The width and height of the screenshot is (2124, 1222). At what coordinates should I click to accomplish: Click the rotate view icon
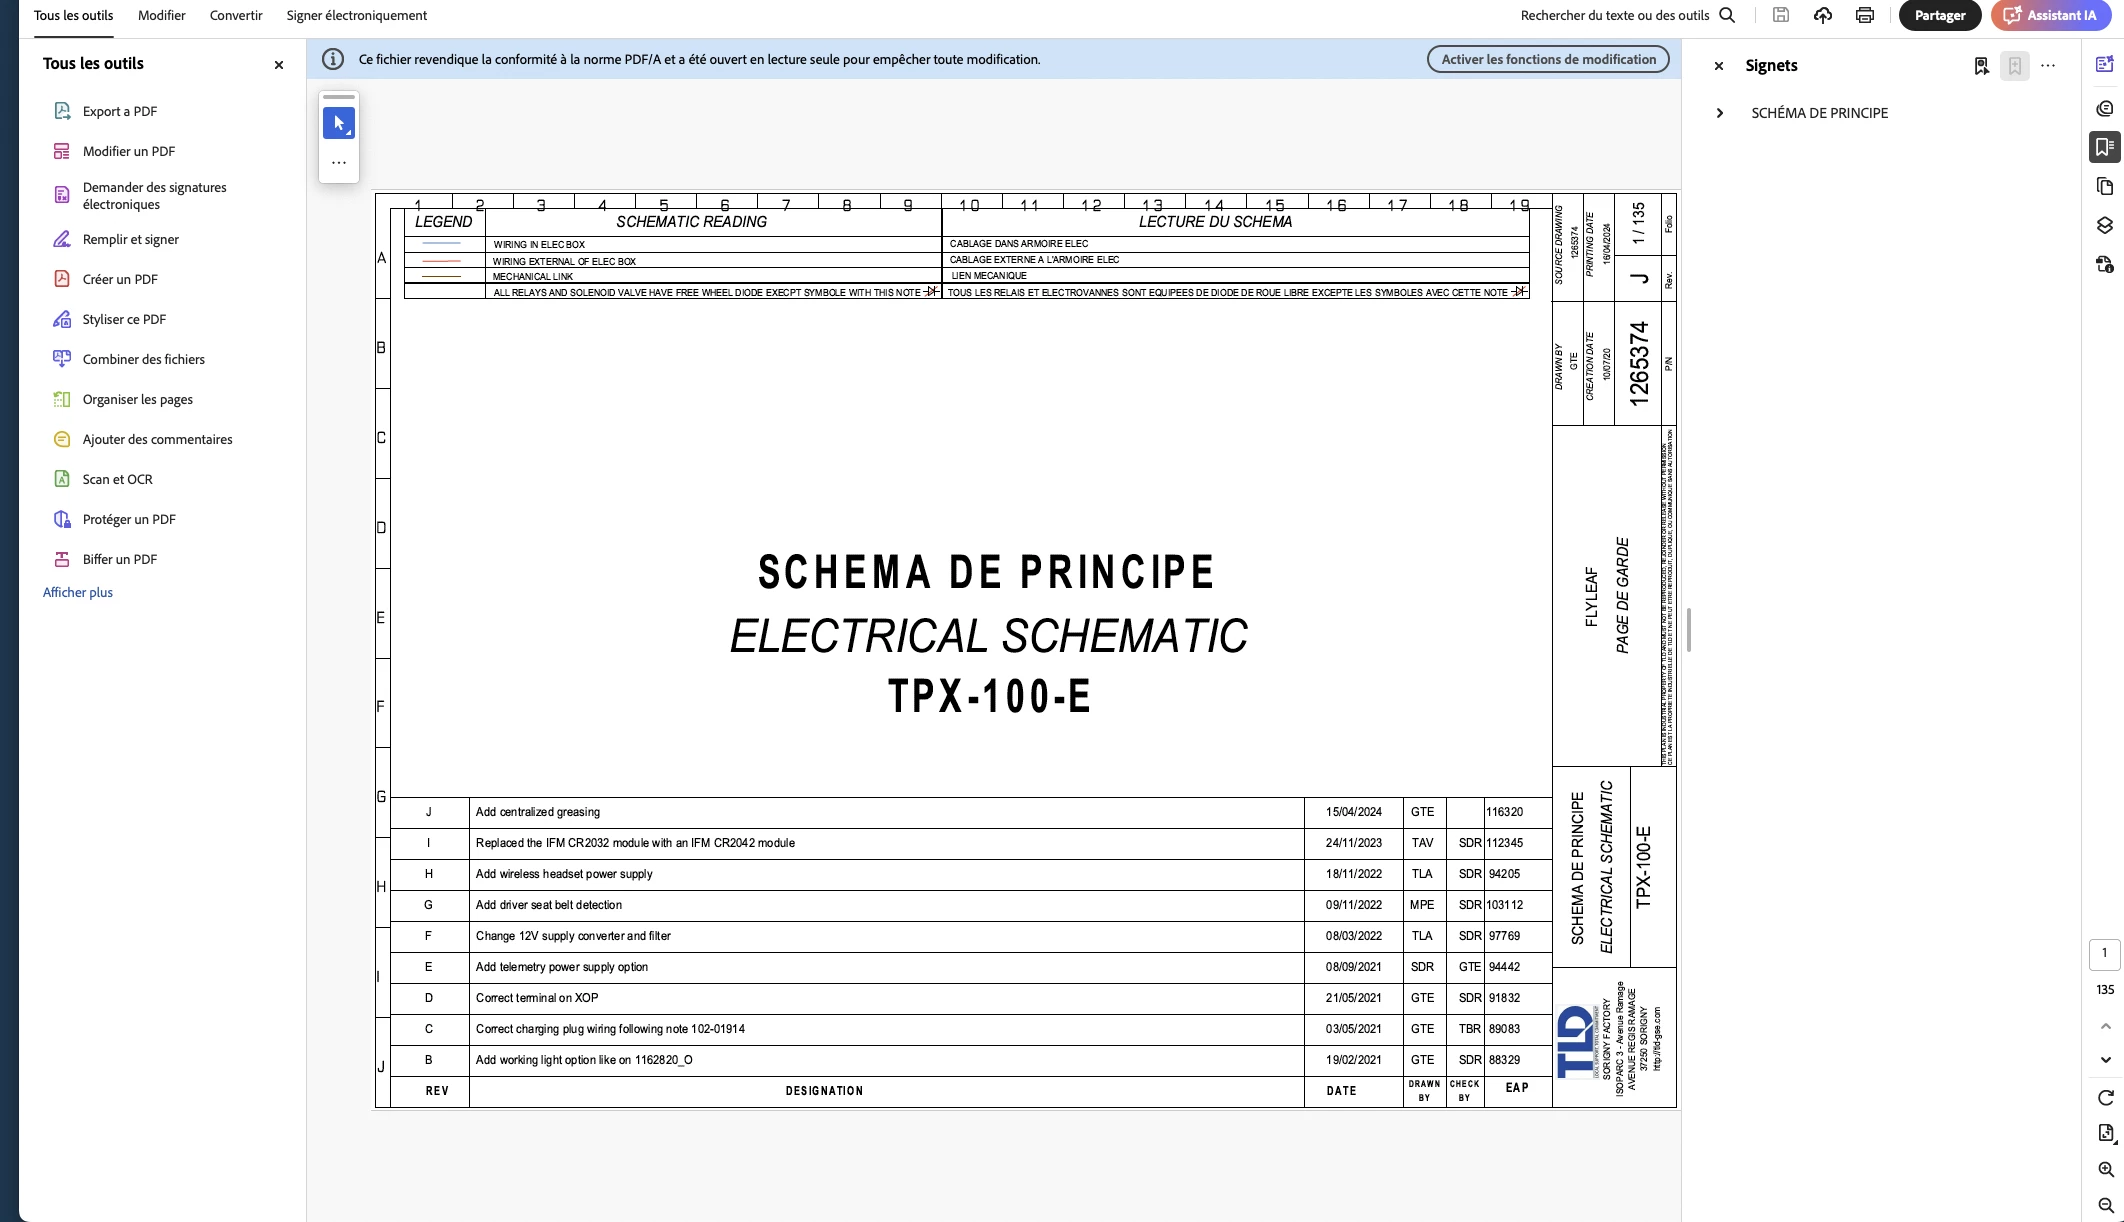(x=2105, y=1097)
